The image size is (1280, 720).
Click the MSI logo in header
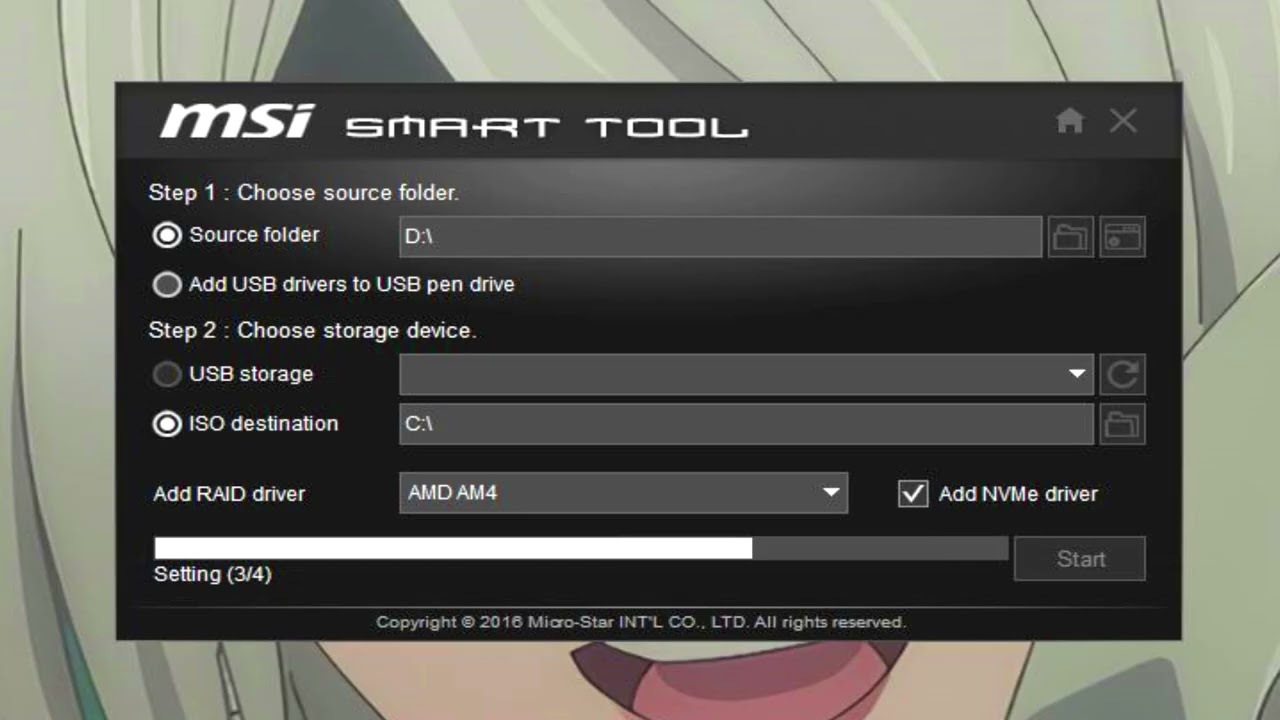pos(238,121)
